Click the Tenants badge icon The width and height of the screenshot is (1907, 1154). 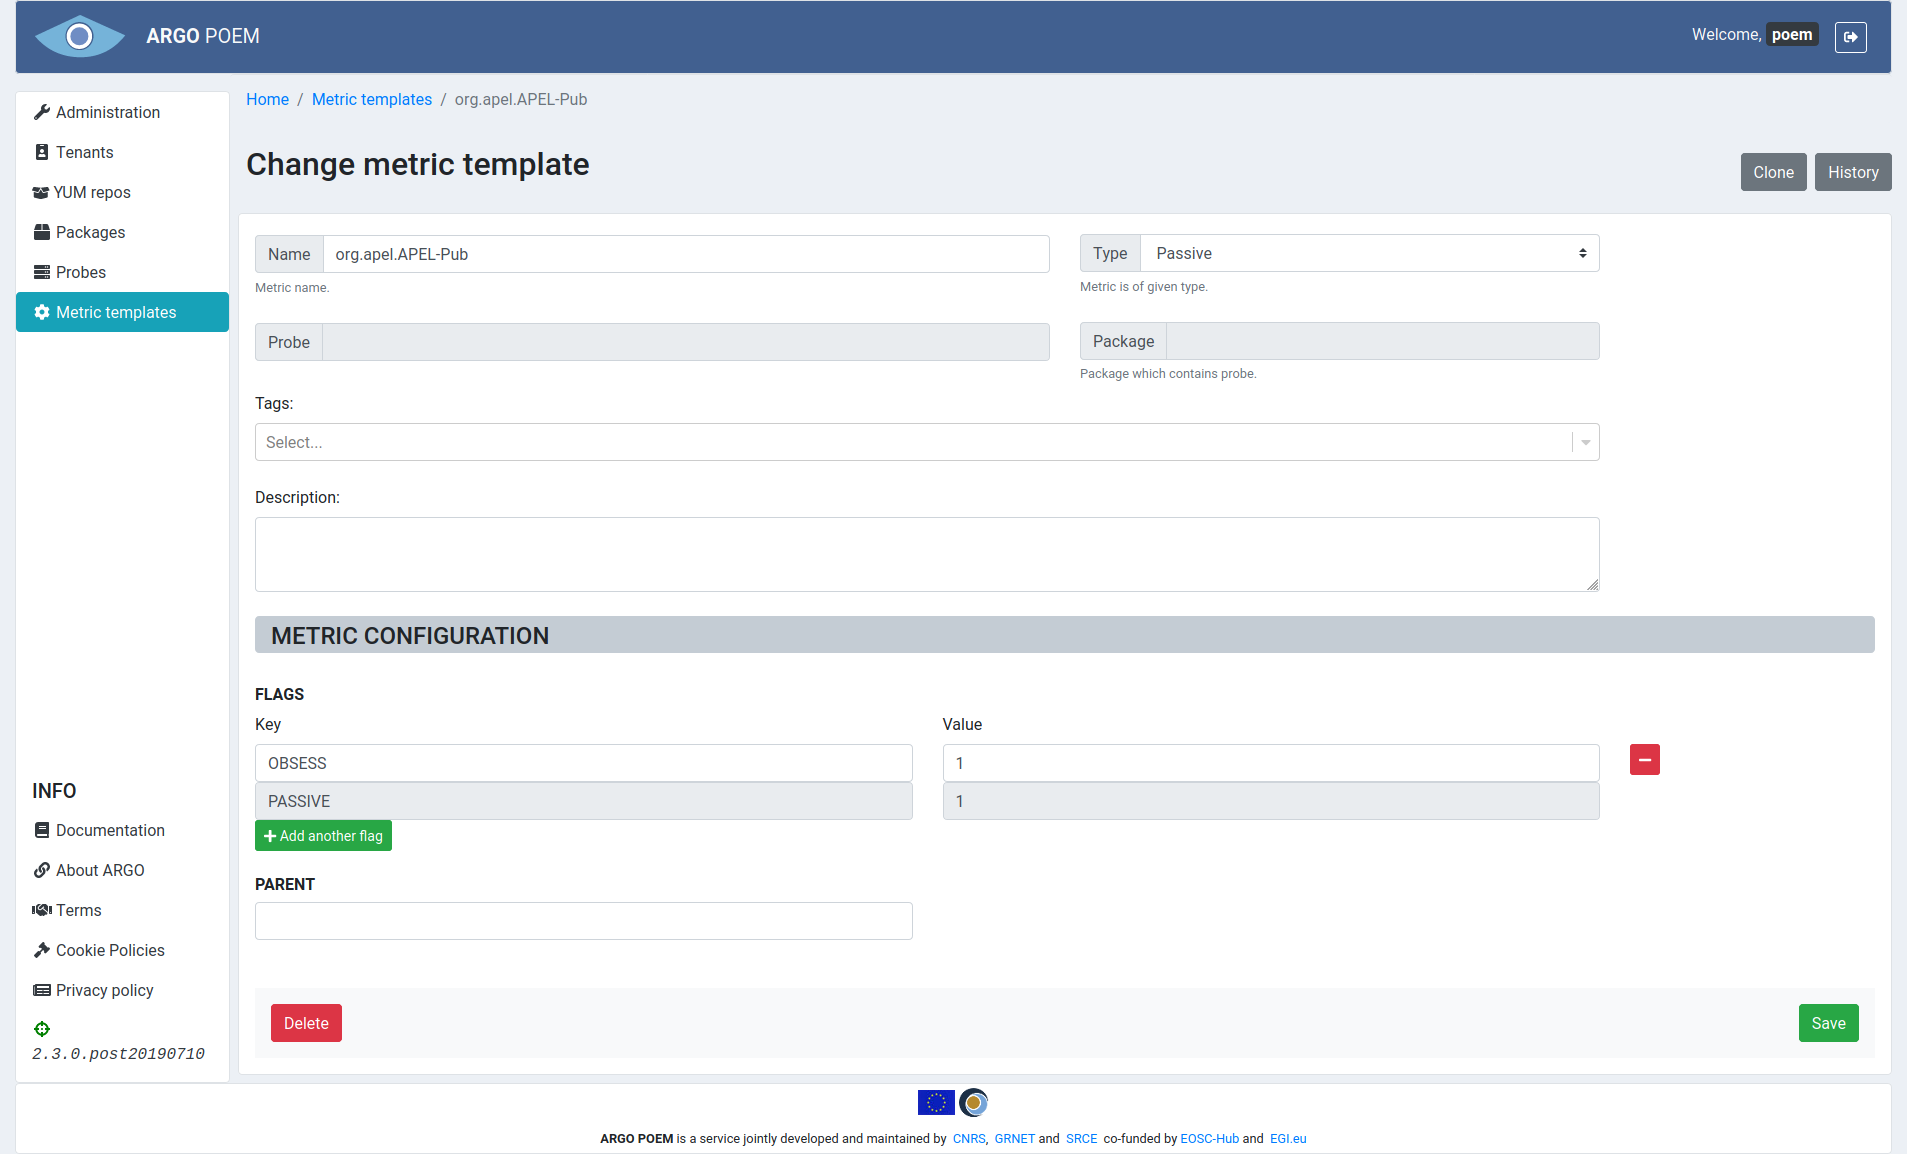coord(42,152)
